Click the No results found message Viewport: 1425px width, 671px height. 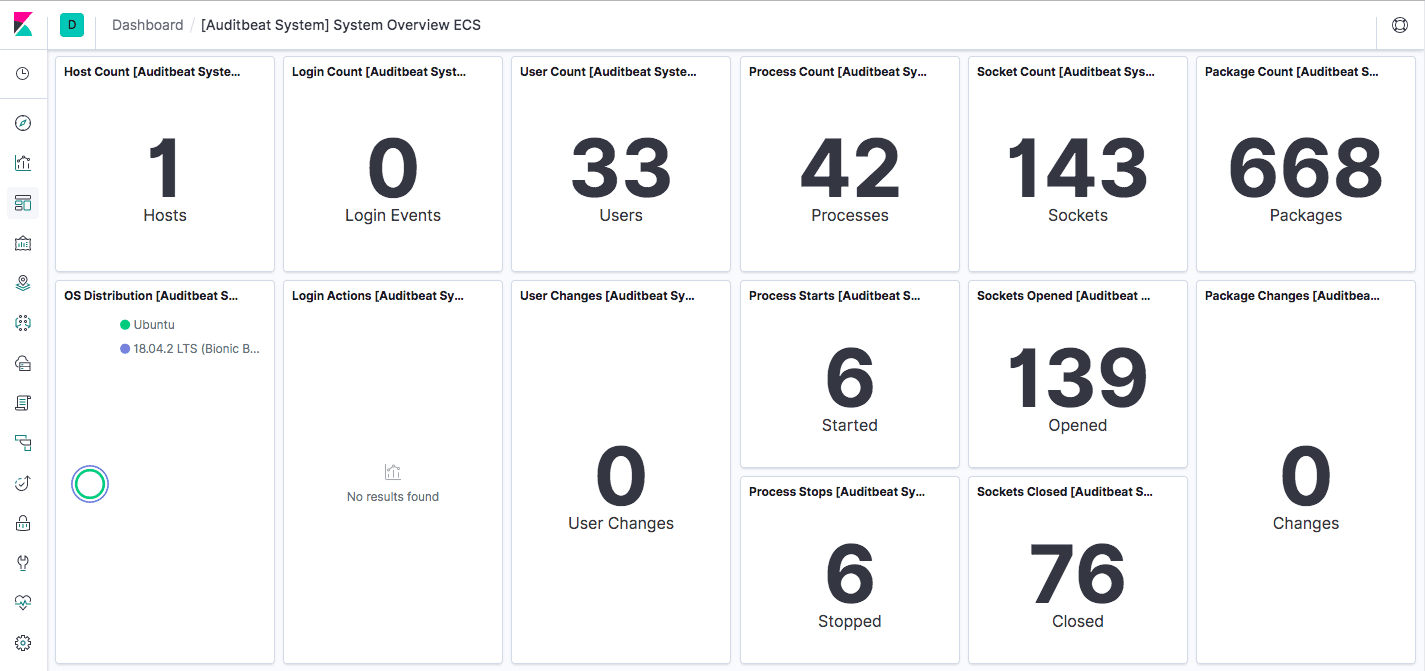[393, 496]
